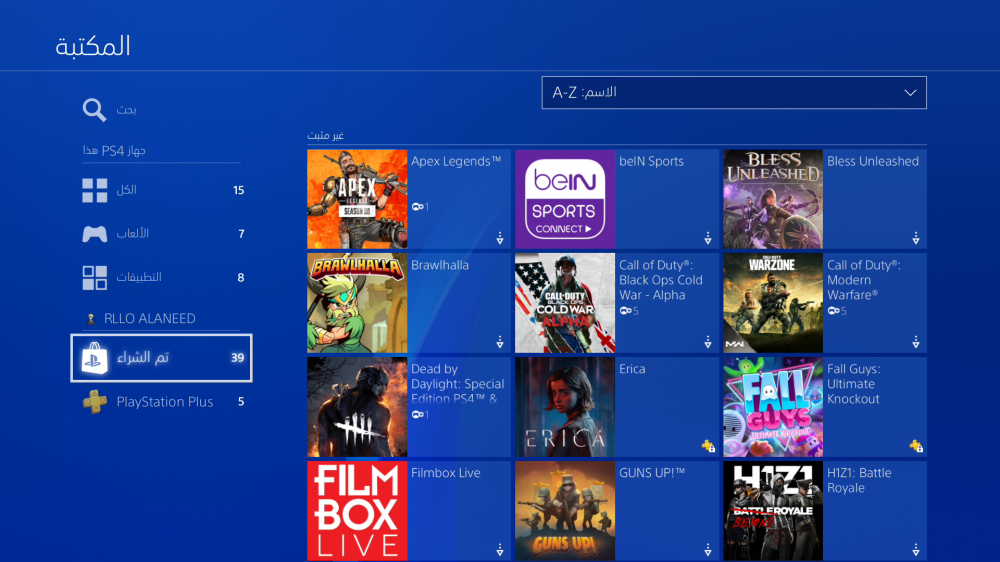Screen dimensions: 1000x562
Task: Click PS Plus lock icon on Erica
Action: pyautogui.click(x=708, y=446)
